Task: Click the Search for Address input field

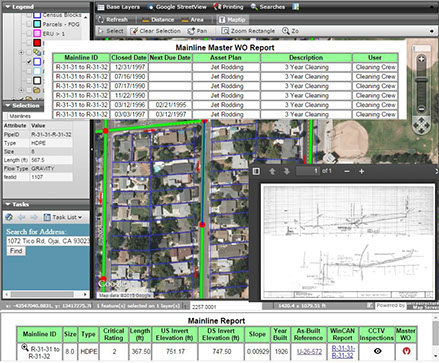Action: click(48, 241)
